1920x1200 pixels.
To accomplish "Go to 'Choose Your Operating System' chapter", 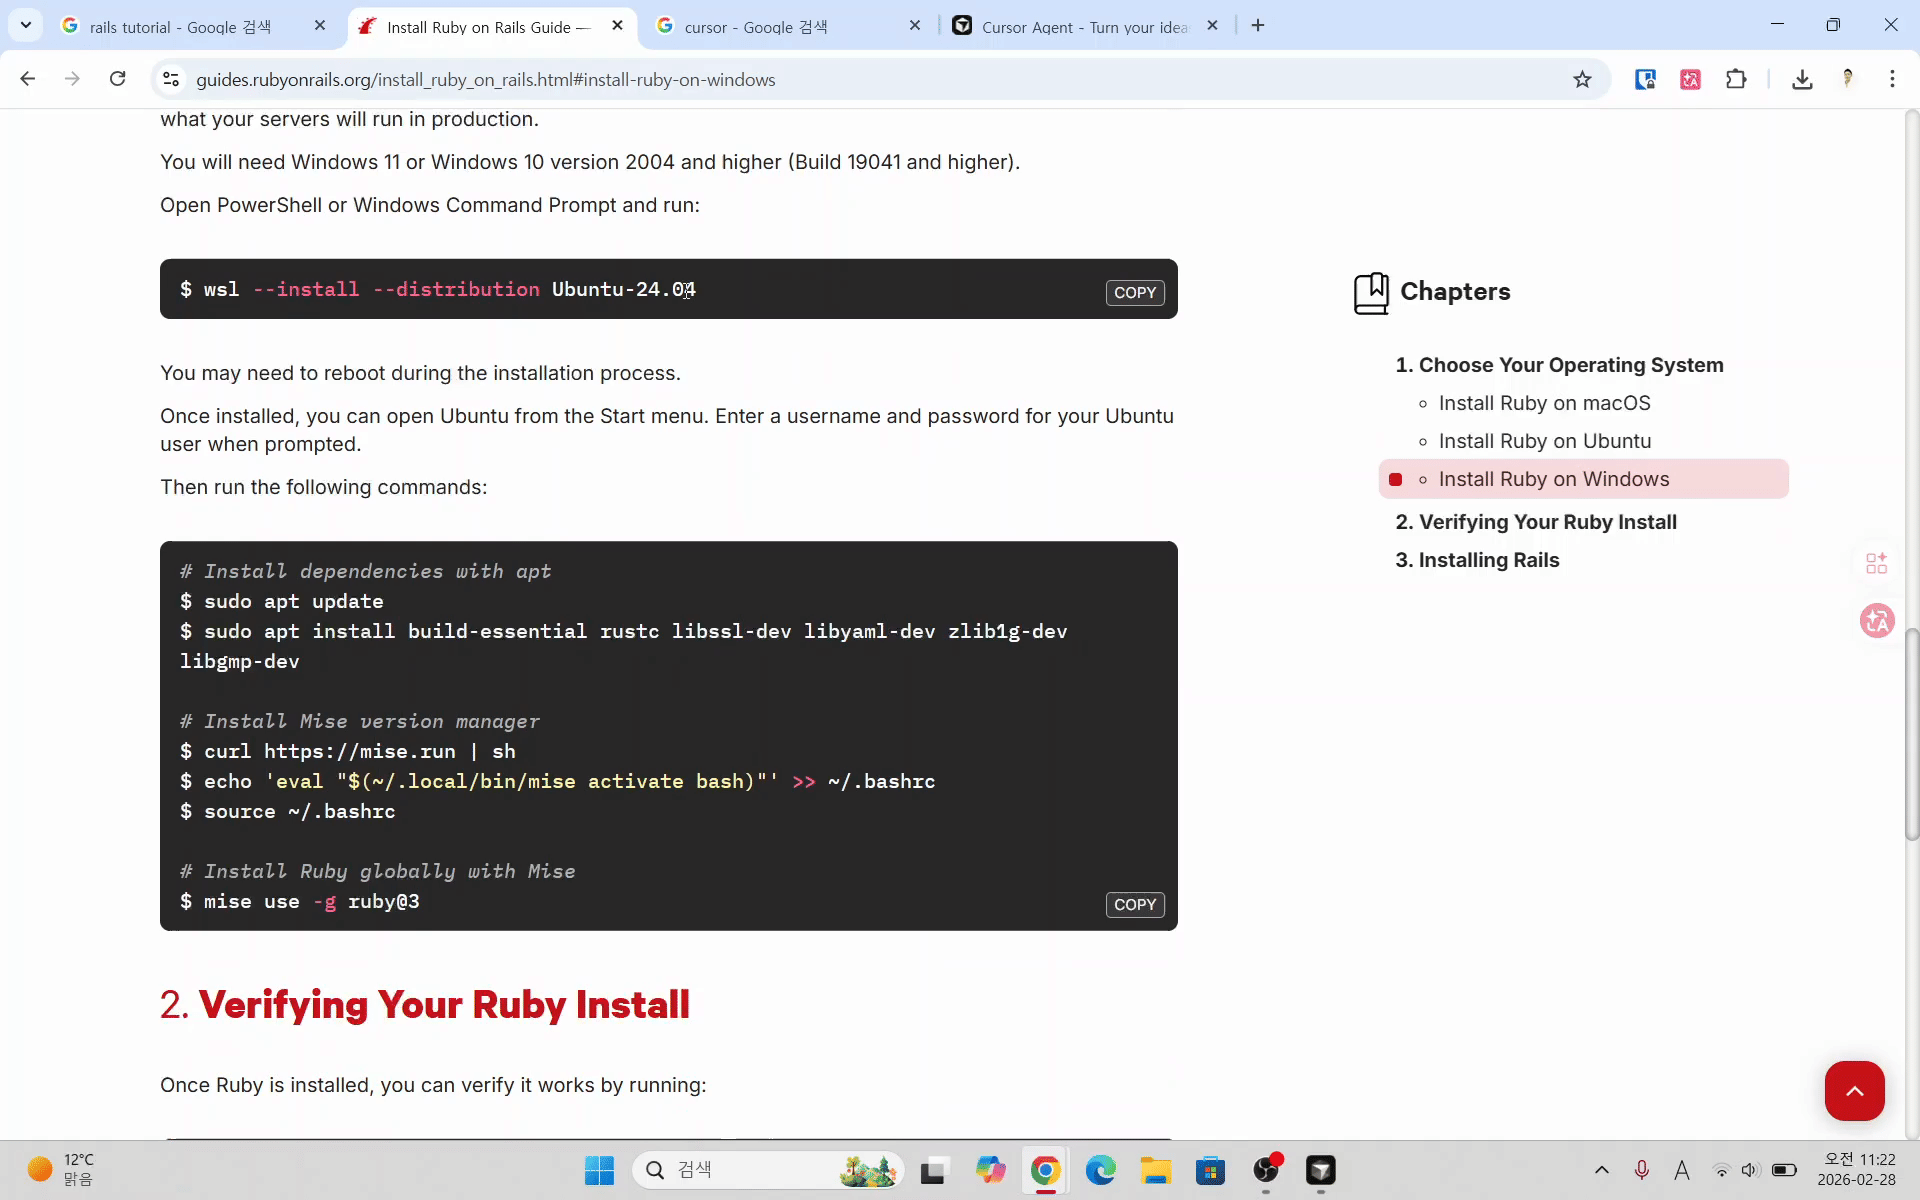I will point(1559,365).
